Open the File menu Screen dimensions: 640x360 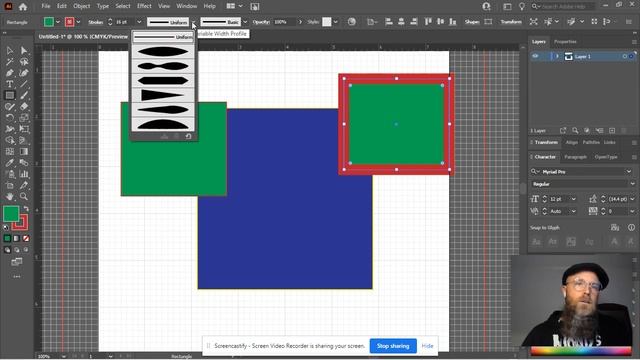click(46, 6)
